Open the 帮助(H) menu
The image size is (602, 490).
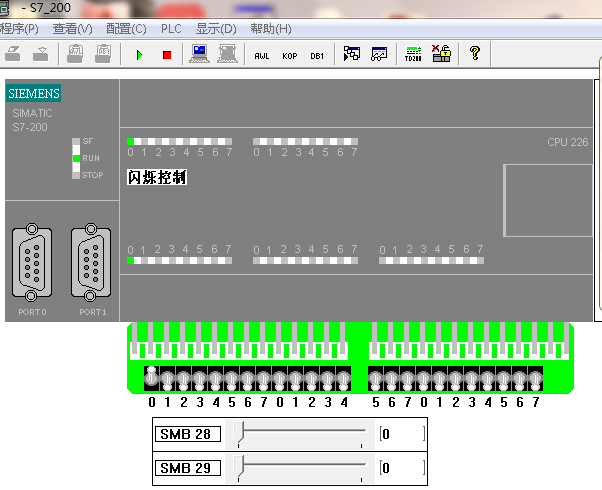[271, 29]
